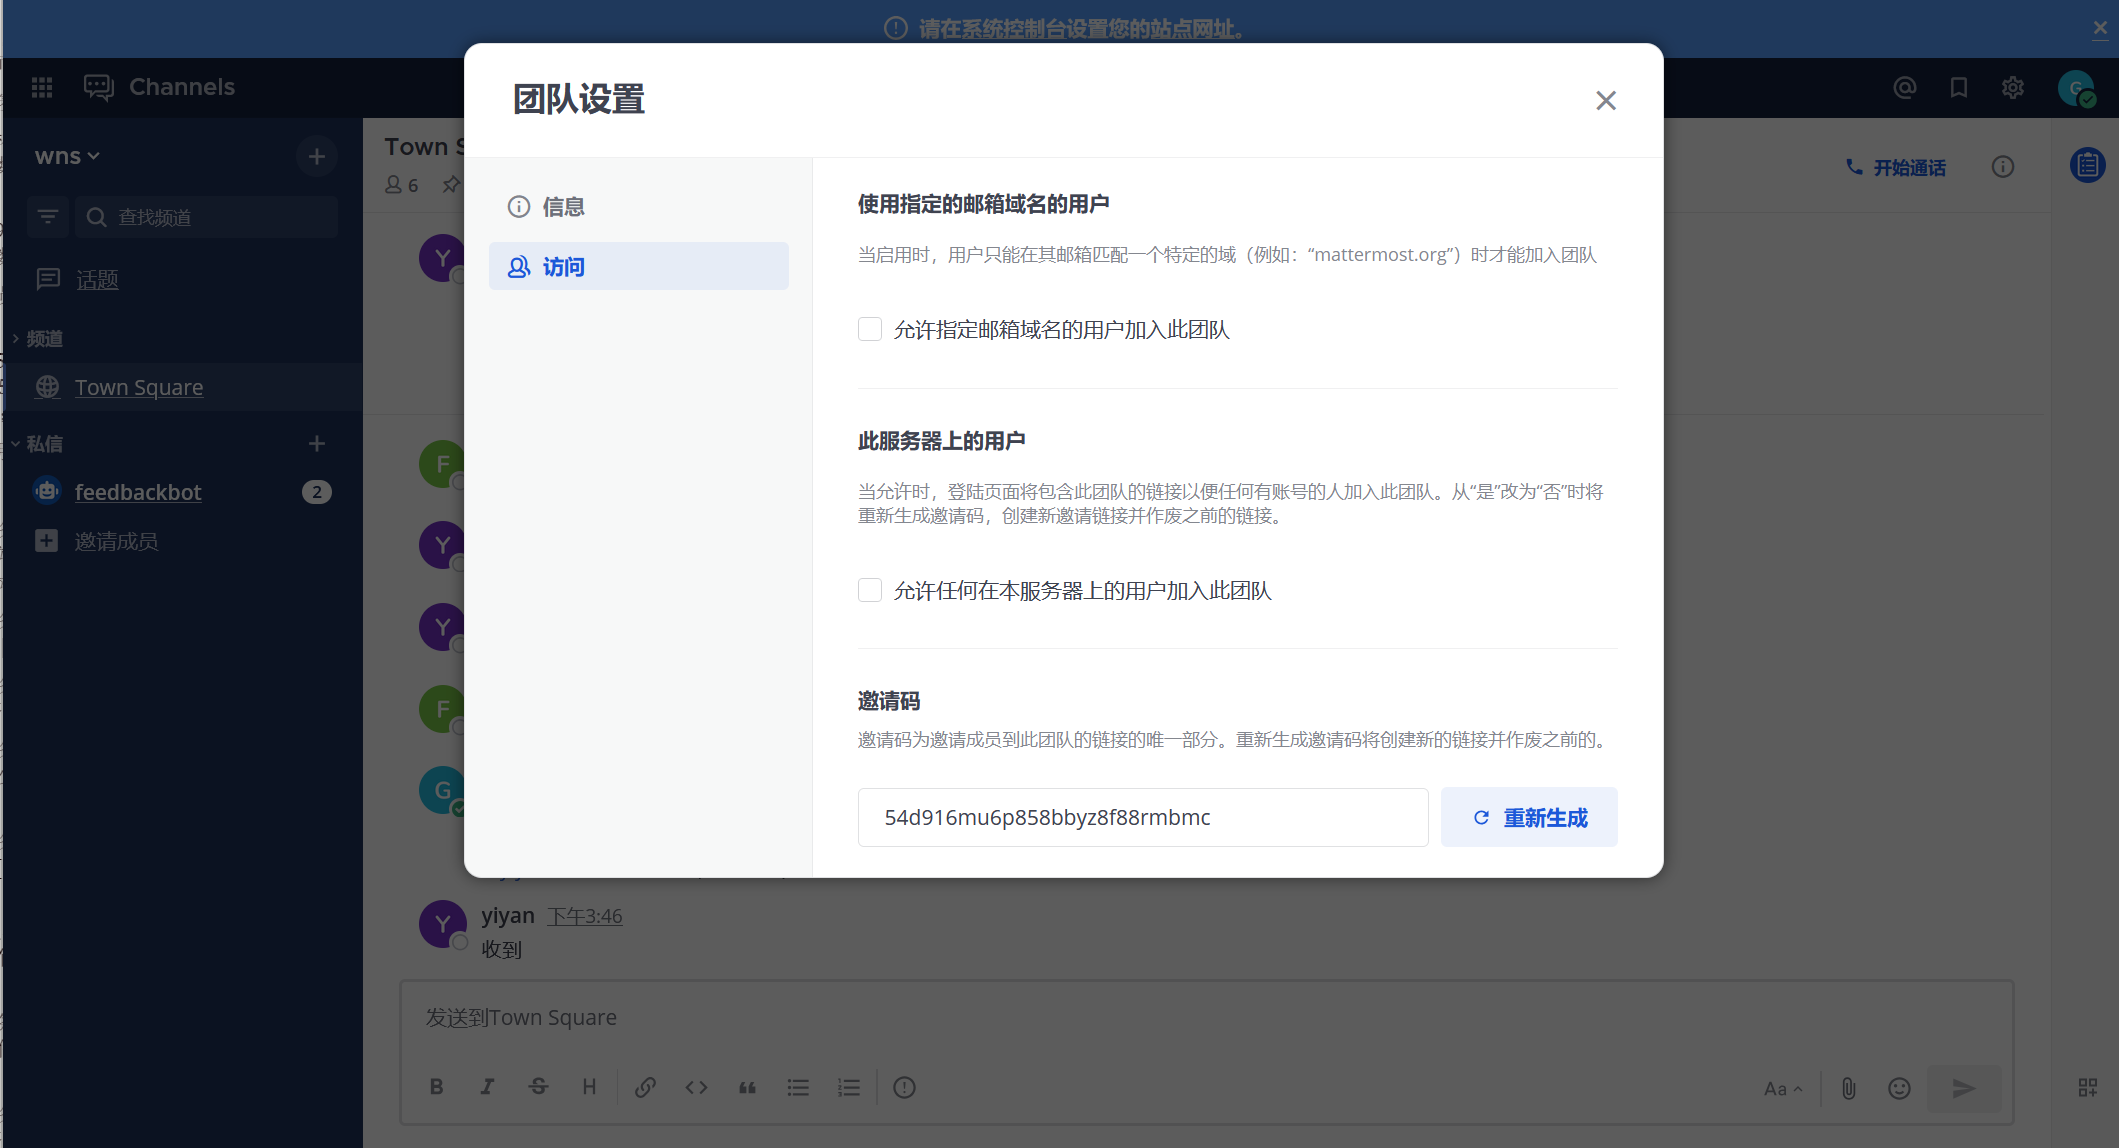
Task: Click 开始通话 start call button
Action: coord(1896,168)
